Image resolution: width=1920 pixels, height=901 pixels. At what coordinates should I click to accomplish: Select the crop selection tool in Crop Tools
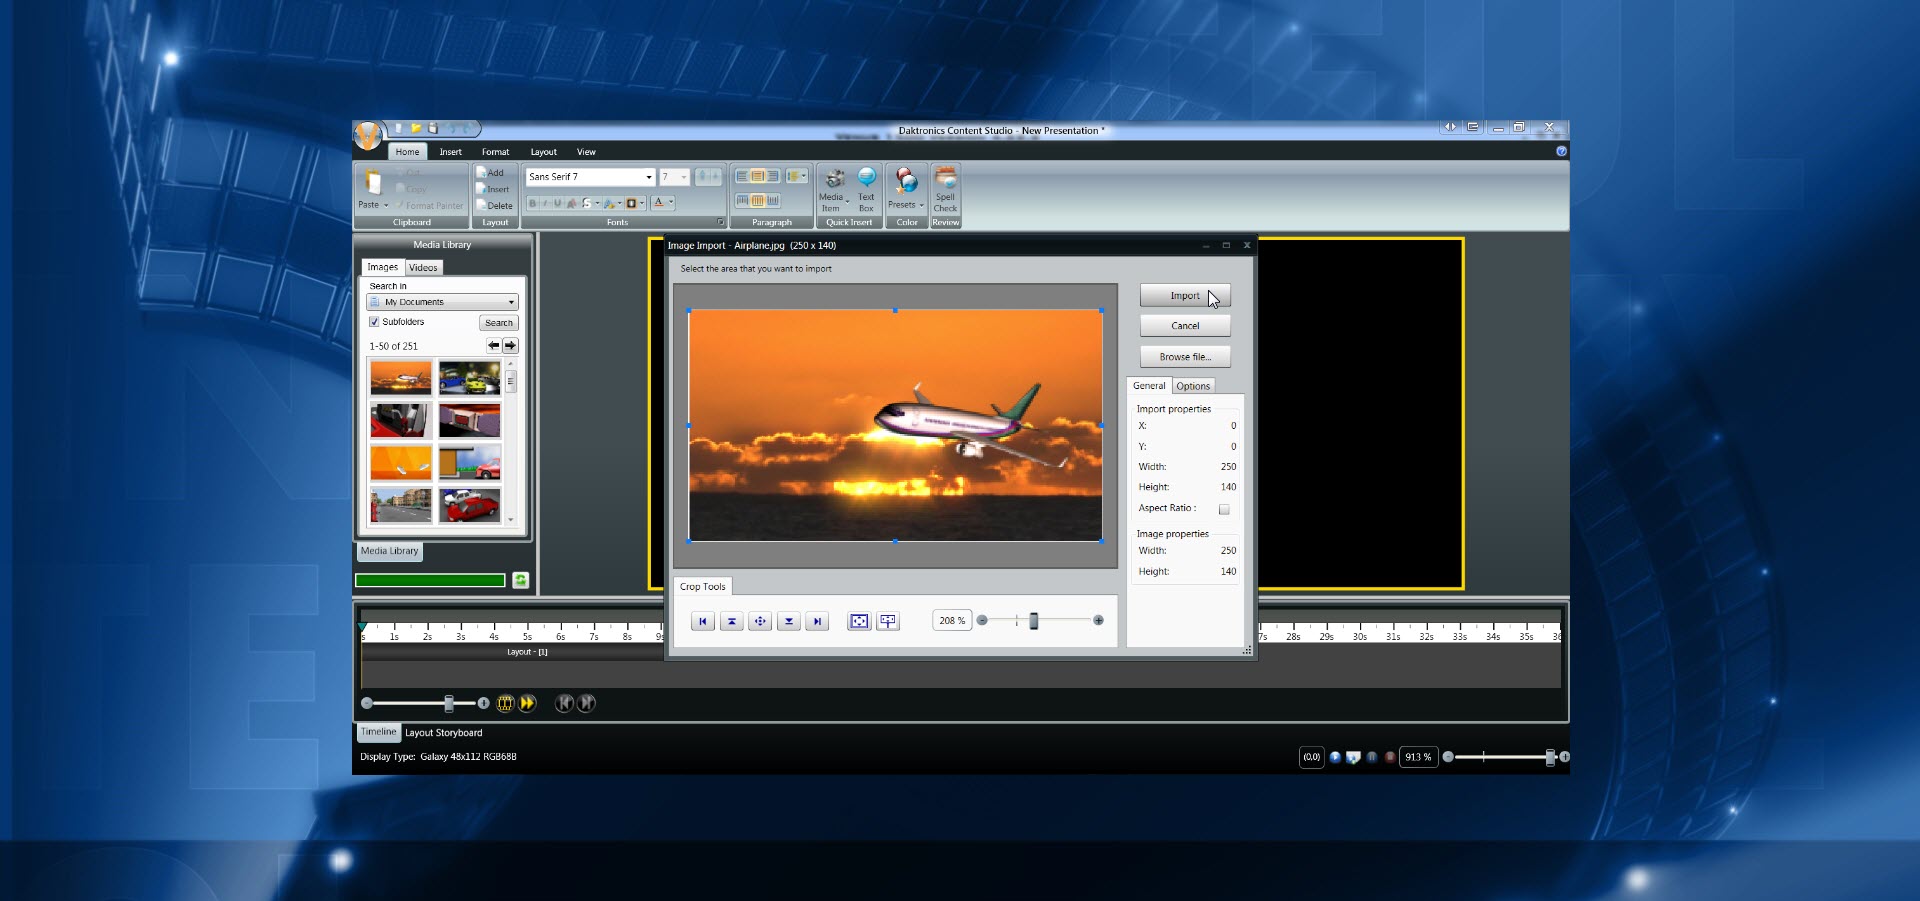coord(858,621)
